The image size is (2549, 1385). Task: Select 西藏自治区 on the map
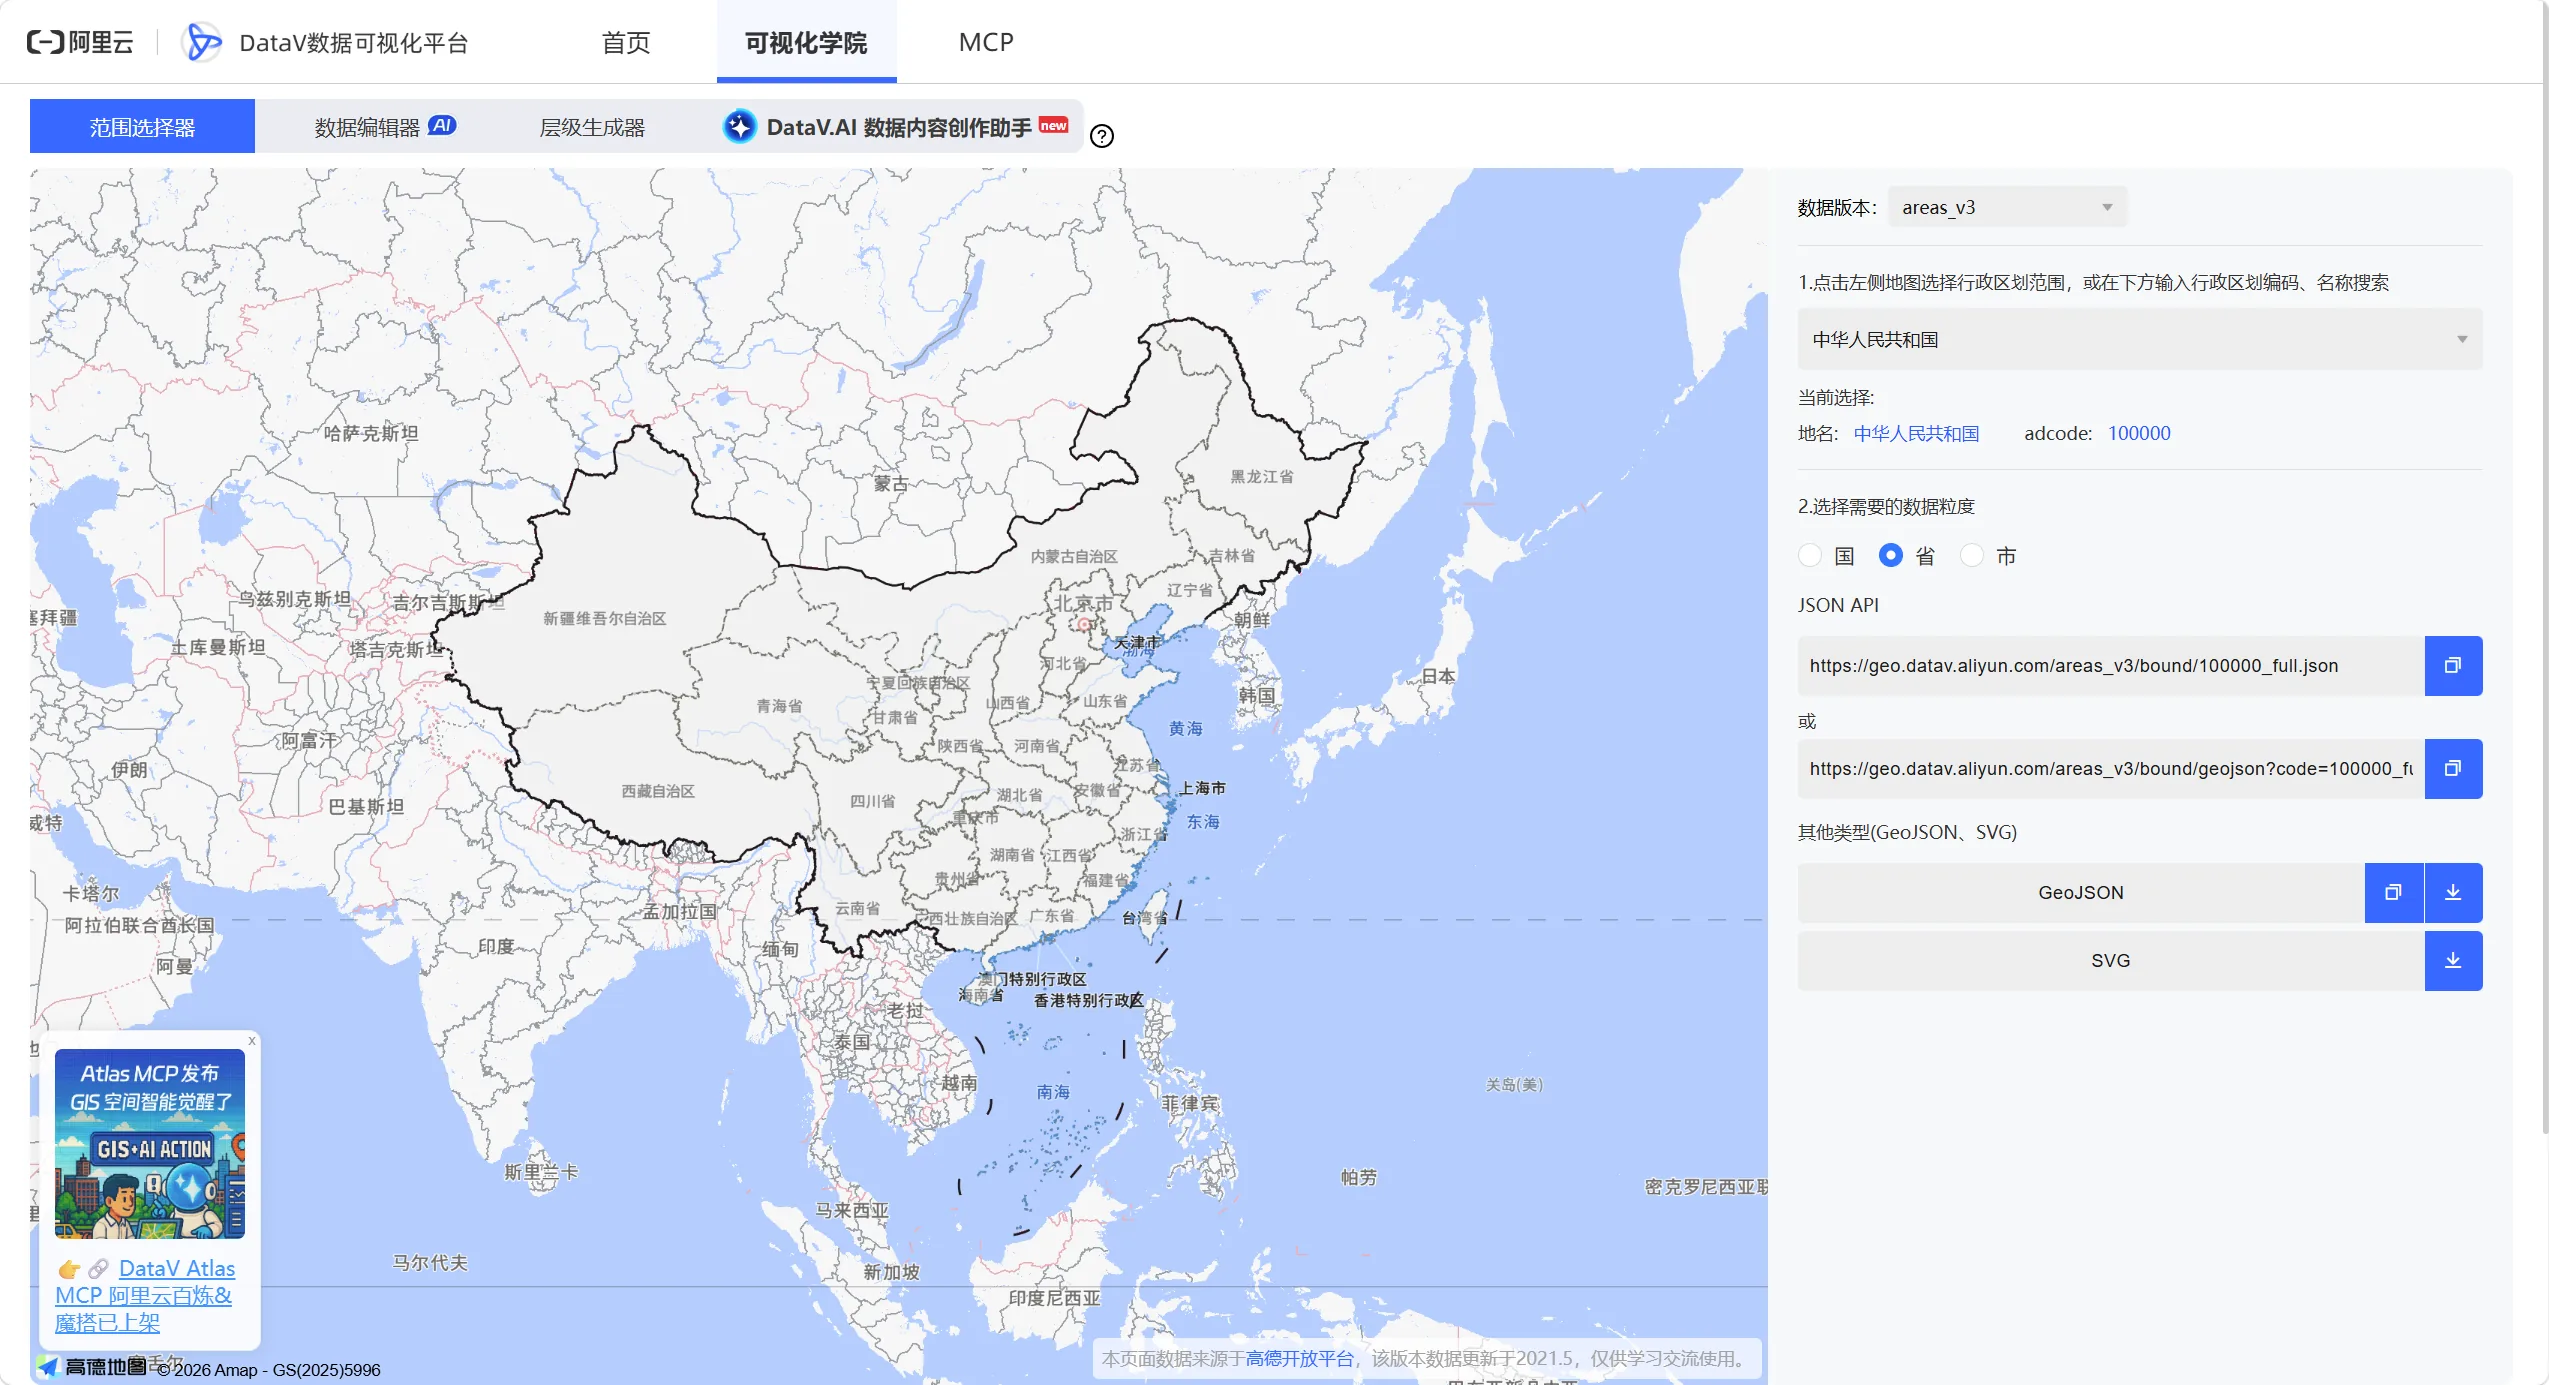point(658,791)
